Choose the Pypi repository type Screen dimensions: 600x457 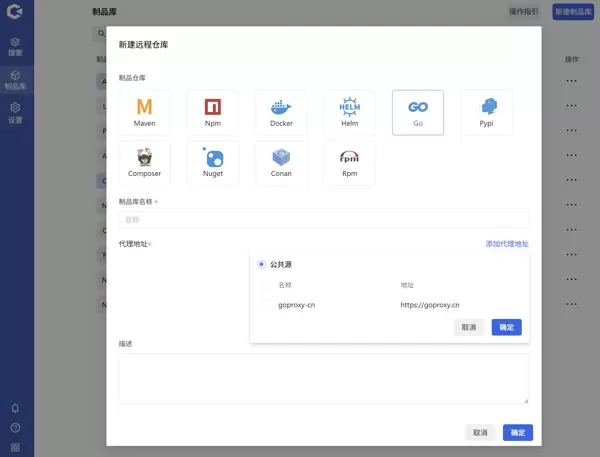point(486,111)
